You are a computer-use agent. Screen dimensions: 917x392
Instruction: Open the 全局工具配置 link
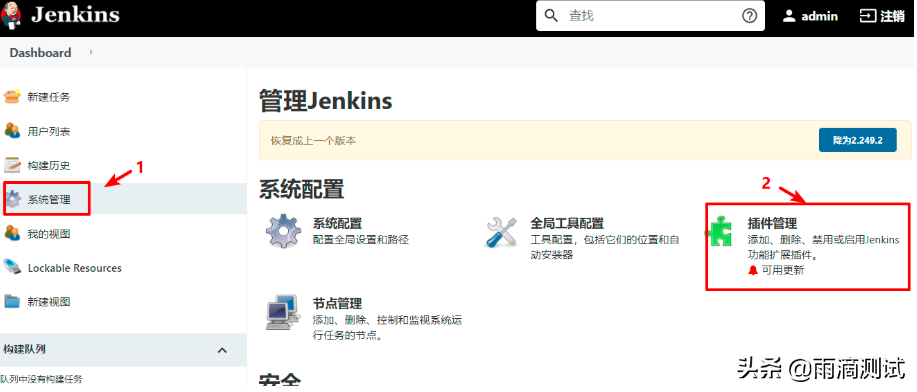tap(567, 223)
